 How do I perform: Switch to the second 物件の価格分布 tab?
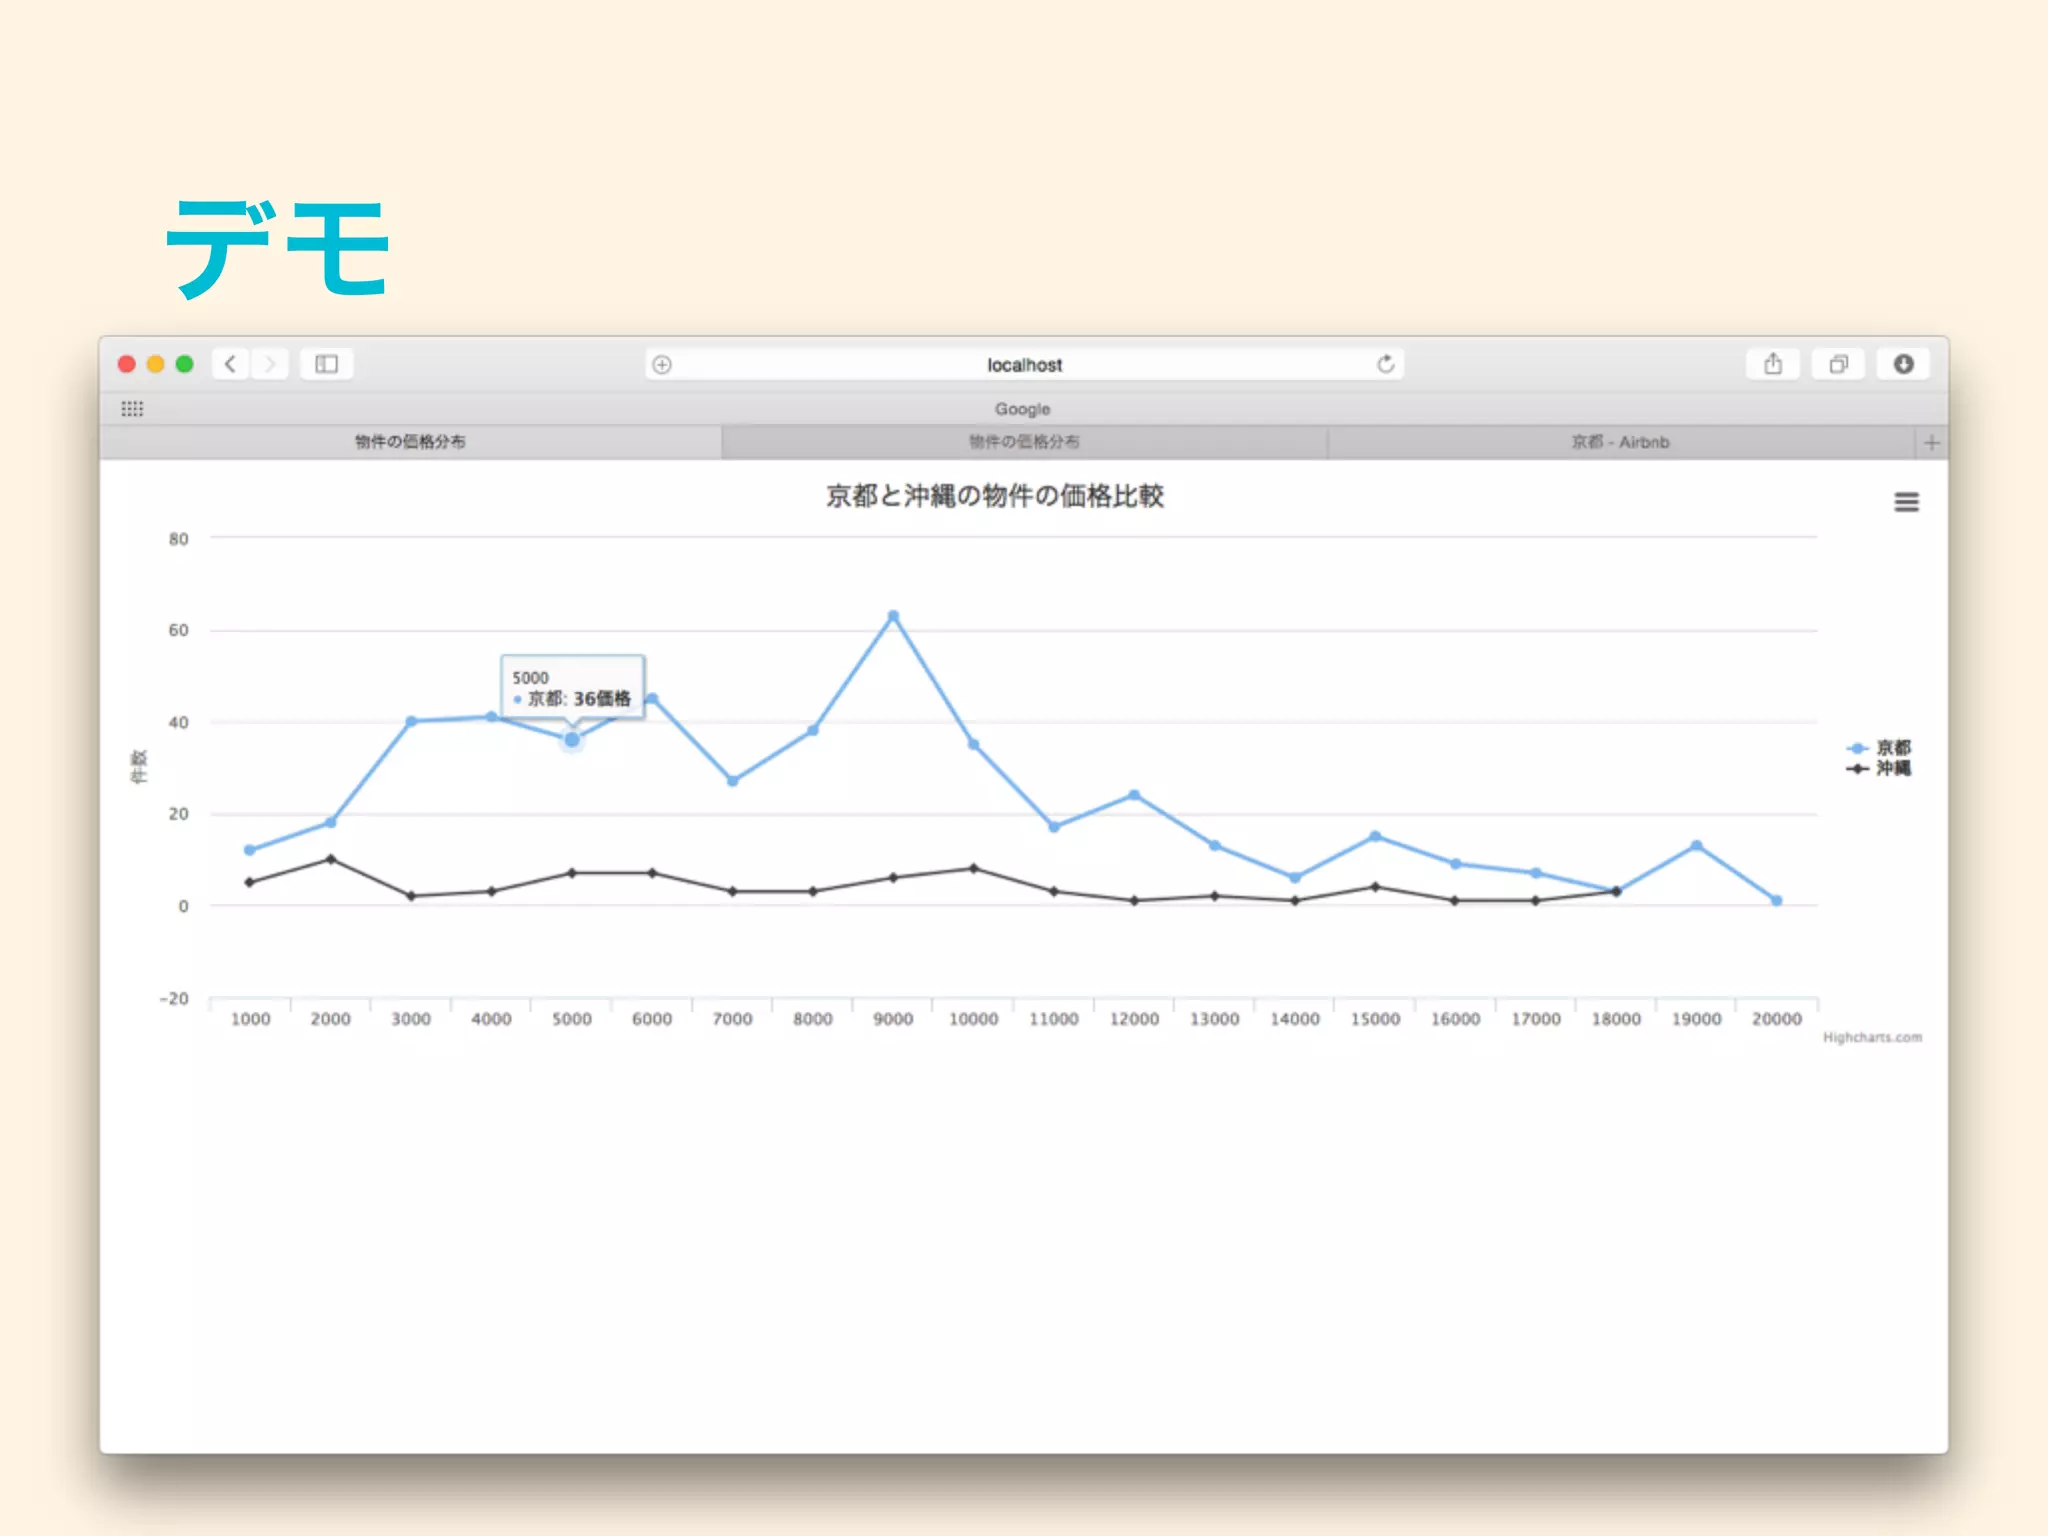click(x=1024, y=442)
